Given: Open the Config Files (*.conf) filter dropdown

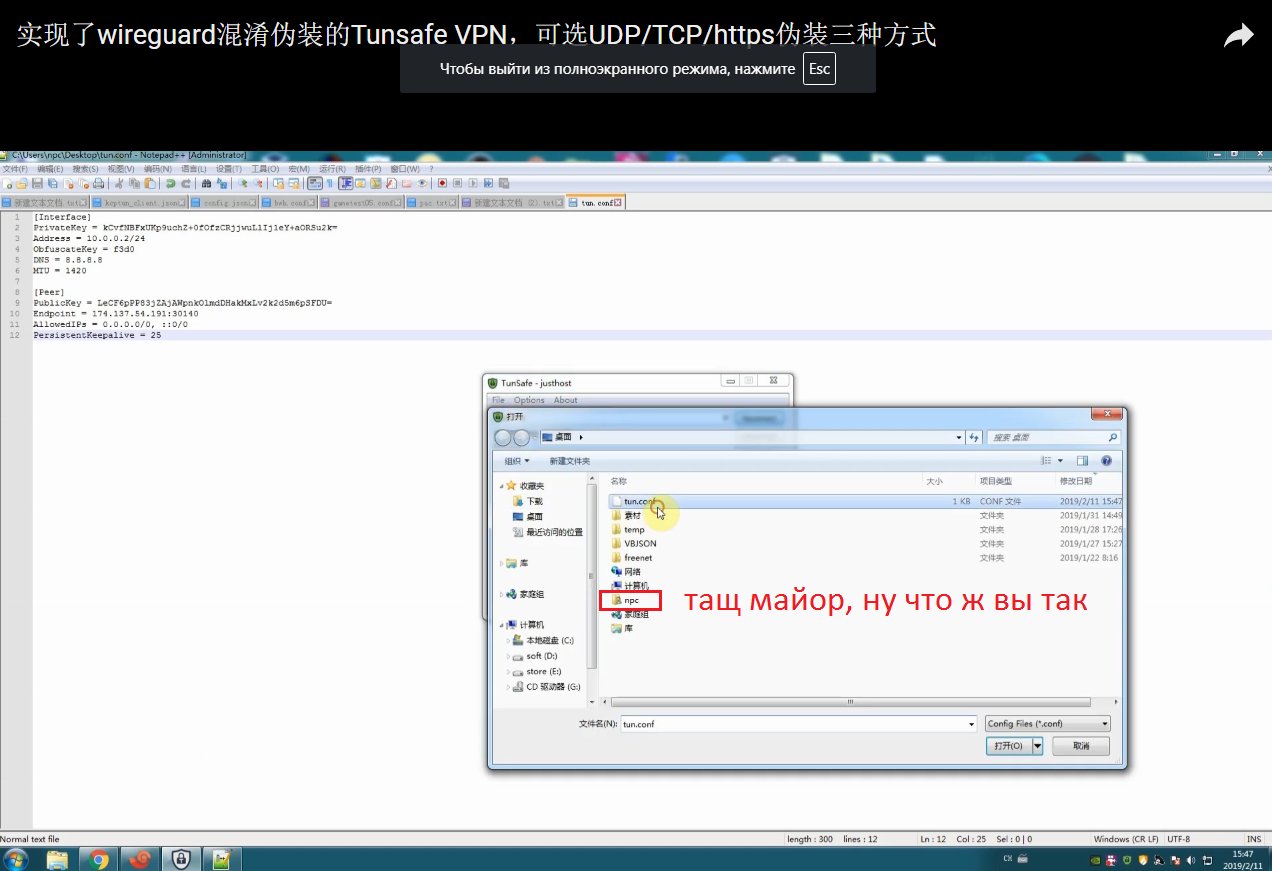Looking at the screenshot, I should [x=1047, y=723].
